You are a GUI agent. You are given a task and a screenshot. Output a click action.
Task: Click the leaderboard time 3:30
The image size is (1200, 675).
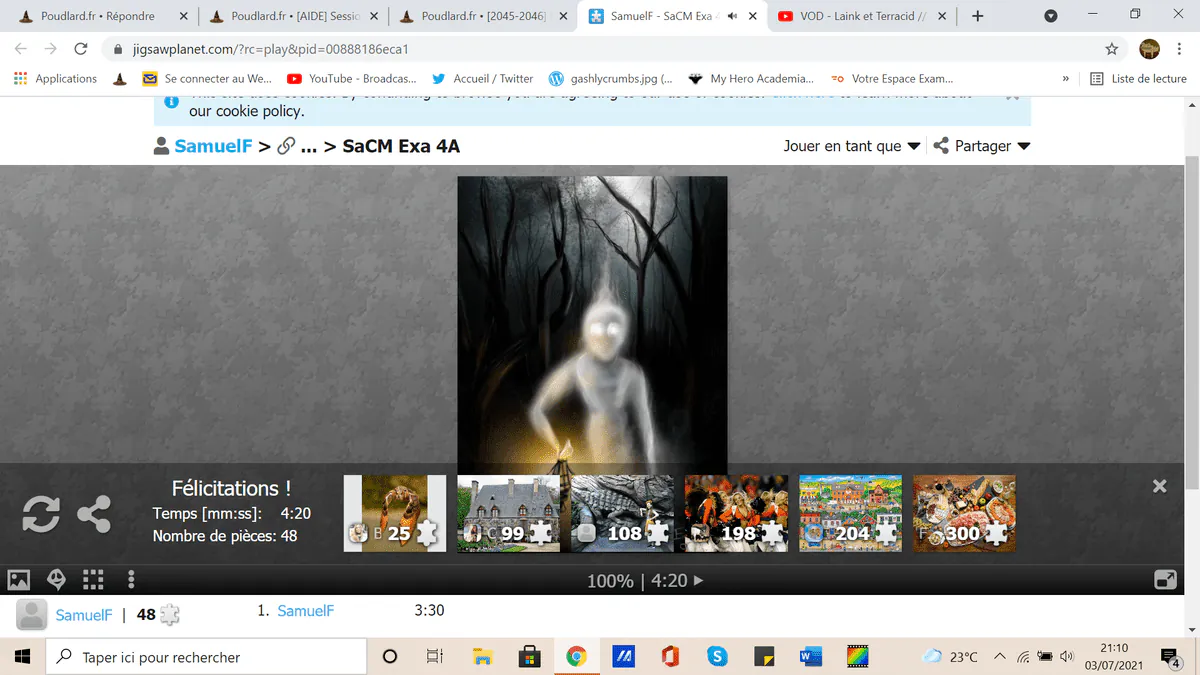click(x=429, y=610)
